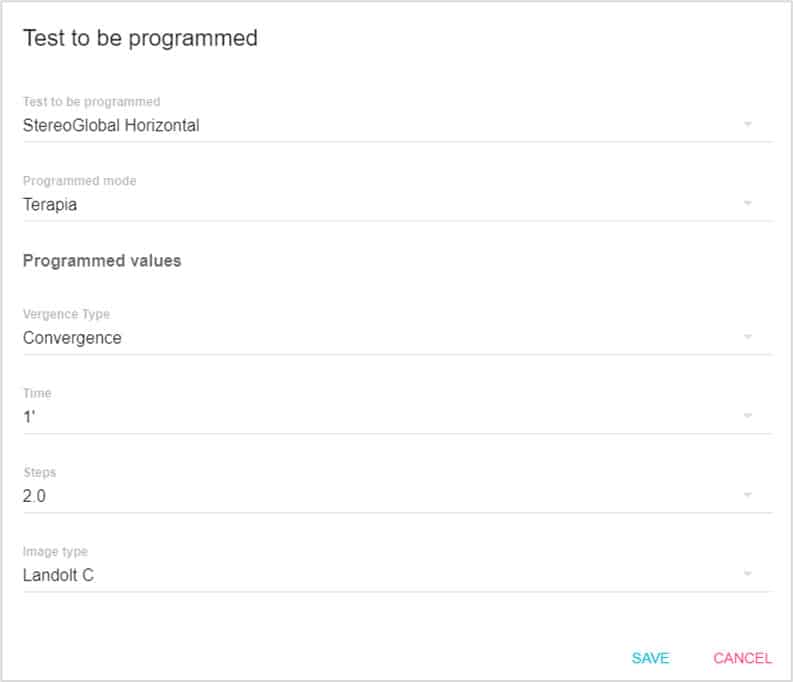This screenshot has height=682, width=793.
Task: Open the 1' time value dropdown
Action: pos(380,417)
